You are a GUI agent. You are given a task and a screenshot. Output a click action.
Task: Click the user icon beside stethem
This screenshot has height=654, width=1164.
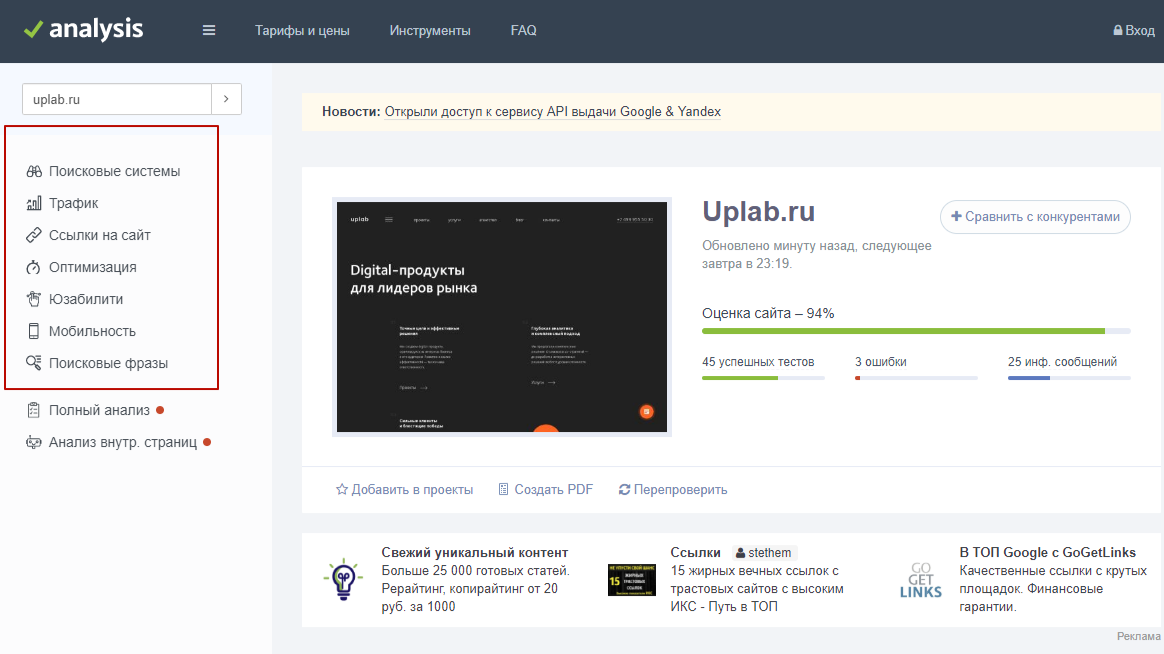pos(740,553)
